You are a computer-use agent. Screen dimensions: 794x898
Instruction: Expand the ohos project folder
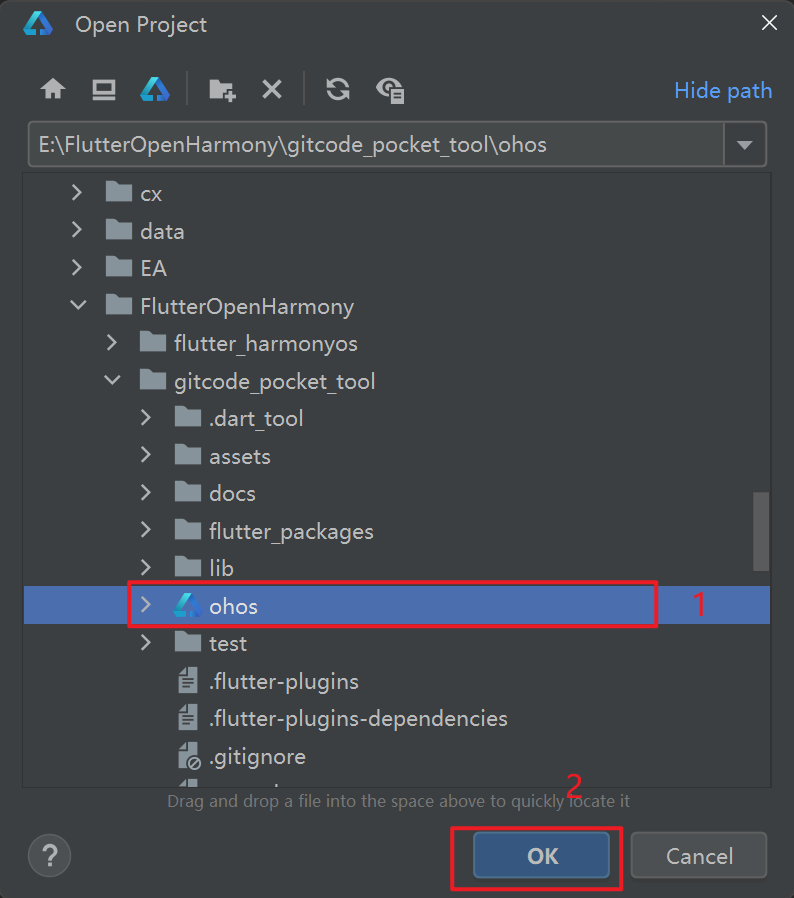pos(146,604)
